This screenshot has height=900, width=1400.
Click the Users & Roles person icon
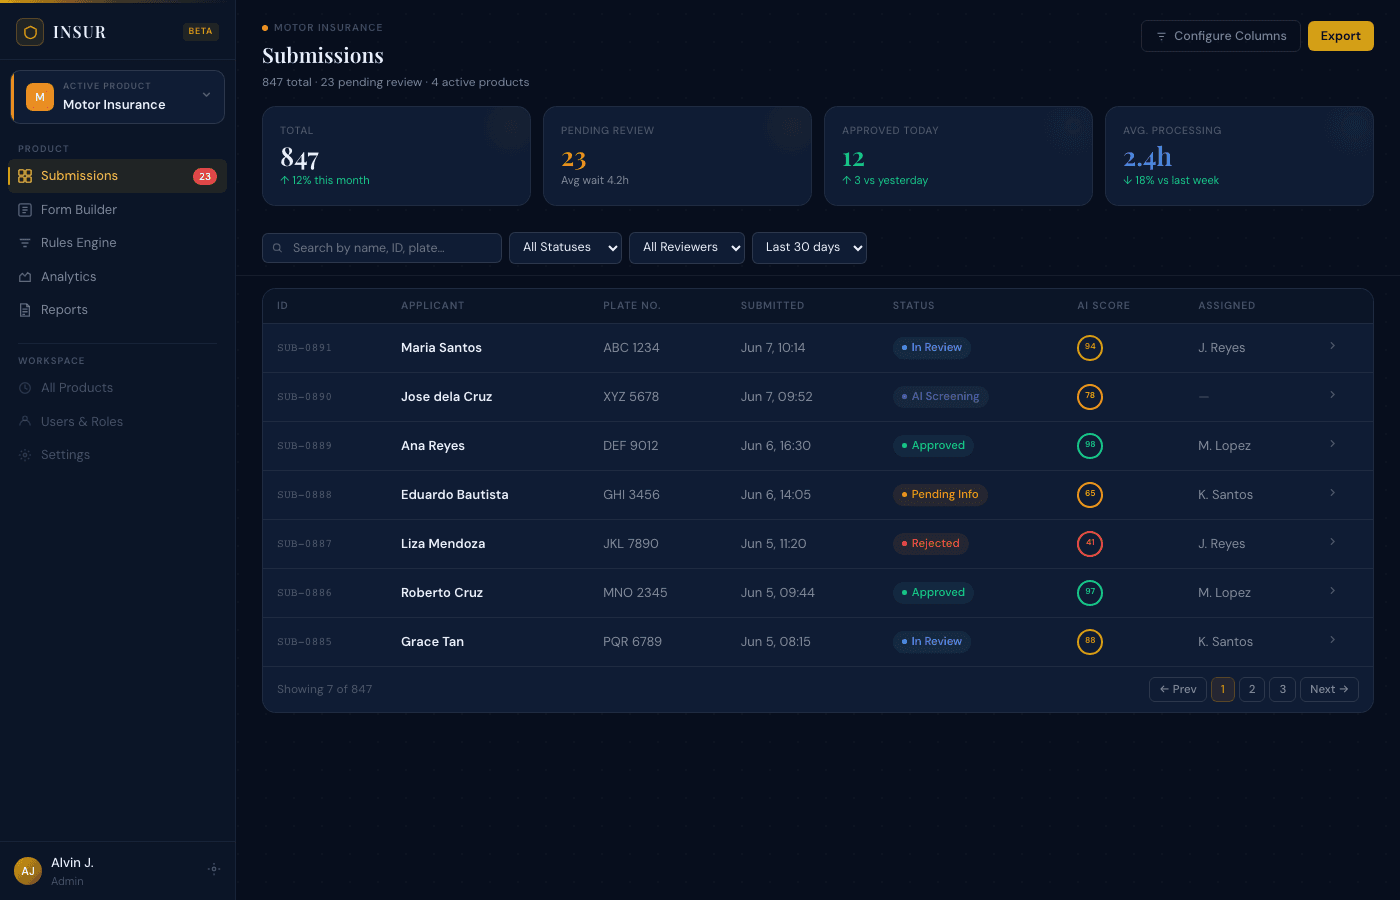pos(25,422)
